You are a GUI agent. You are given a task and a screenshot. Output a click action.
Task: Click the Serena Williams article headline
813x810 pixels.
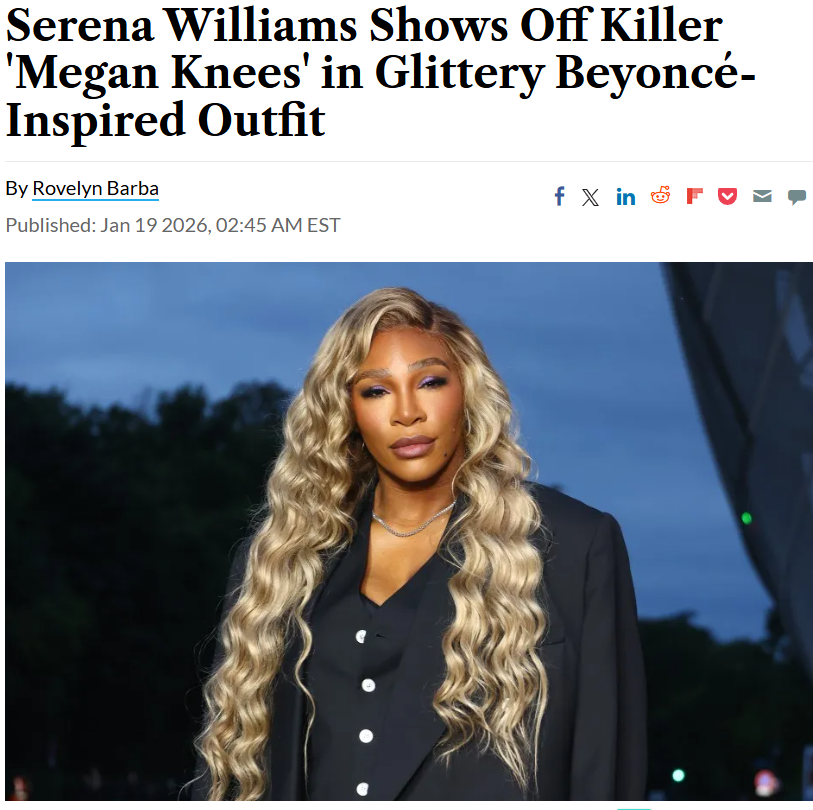pos(380,73)
